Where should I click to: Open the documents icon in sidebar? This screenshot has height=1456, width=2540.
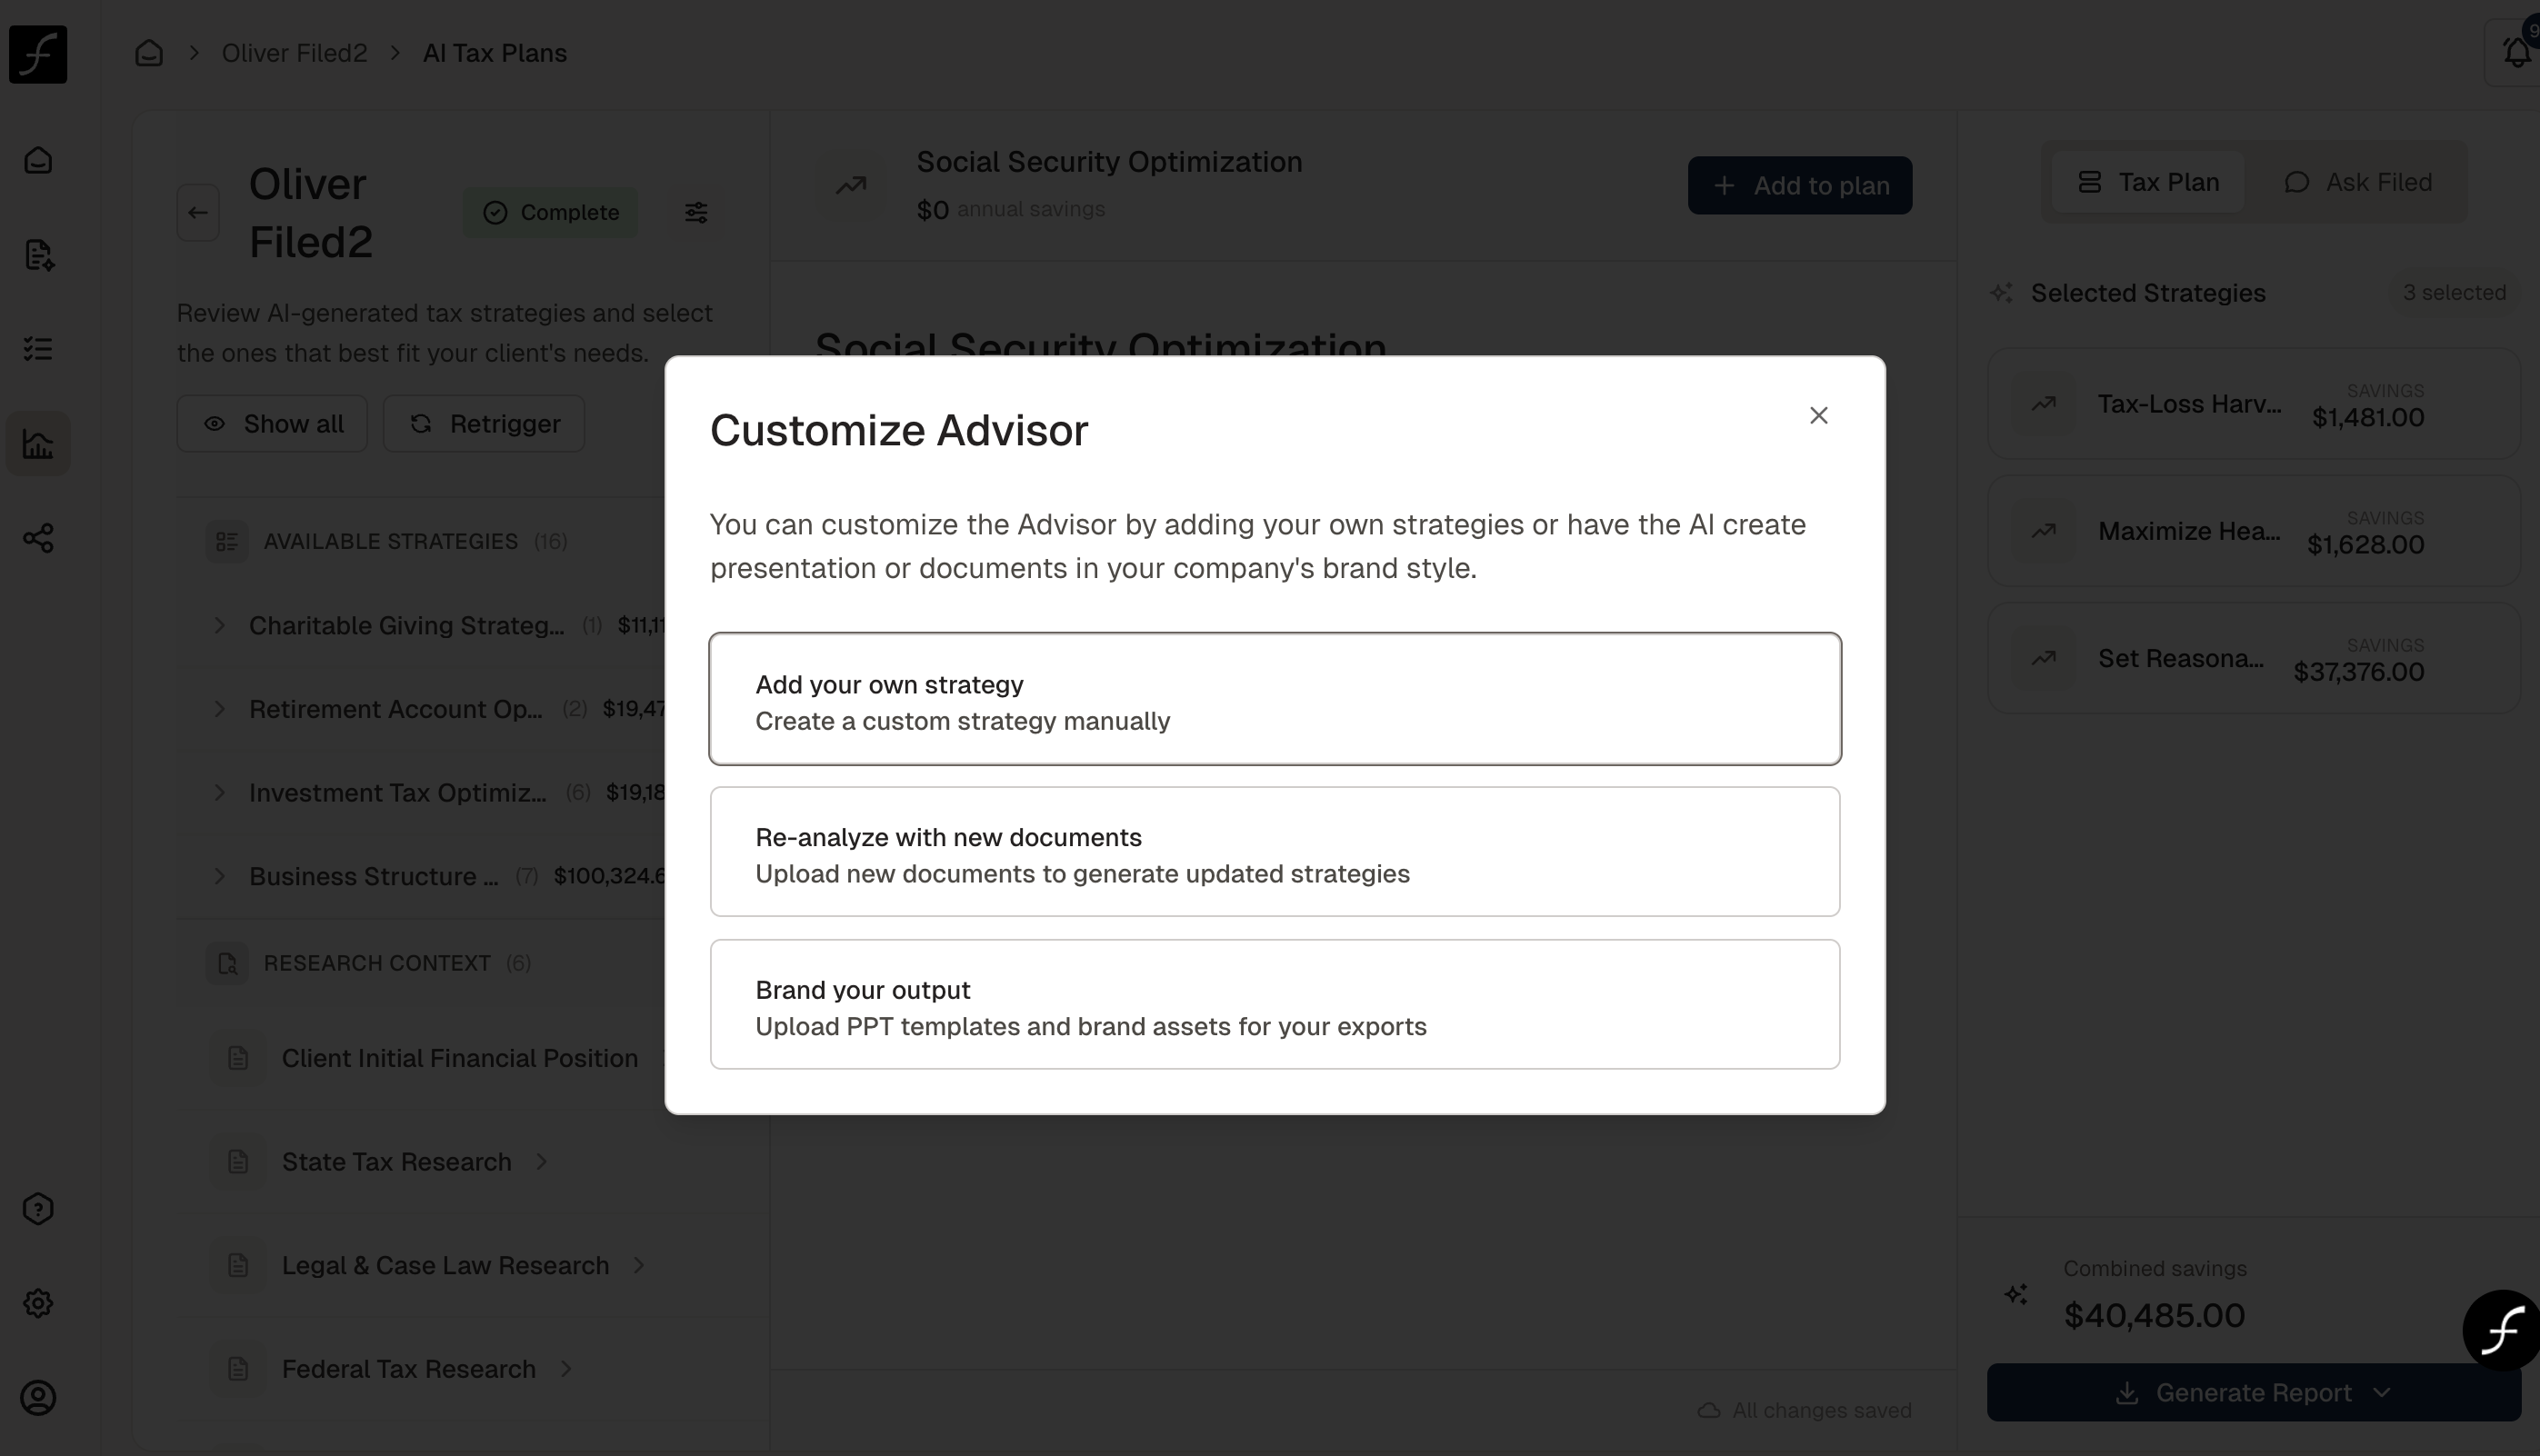[38, 255]
